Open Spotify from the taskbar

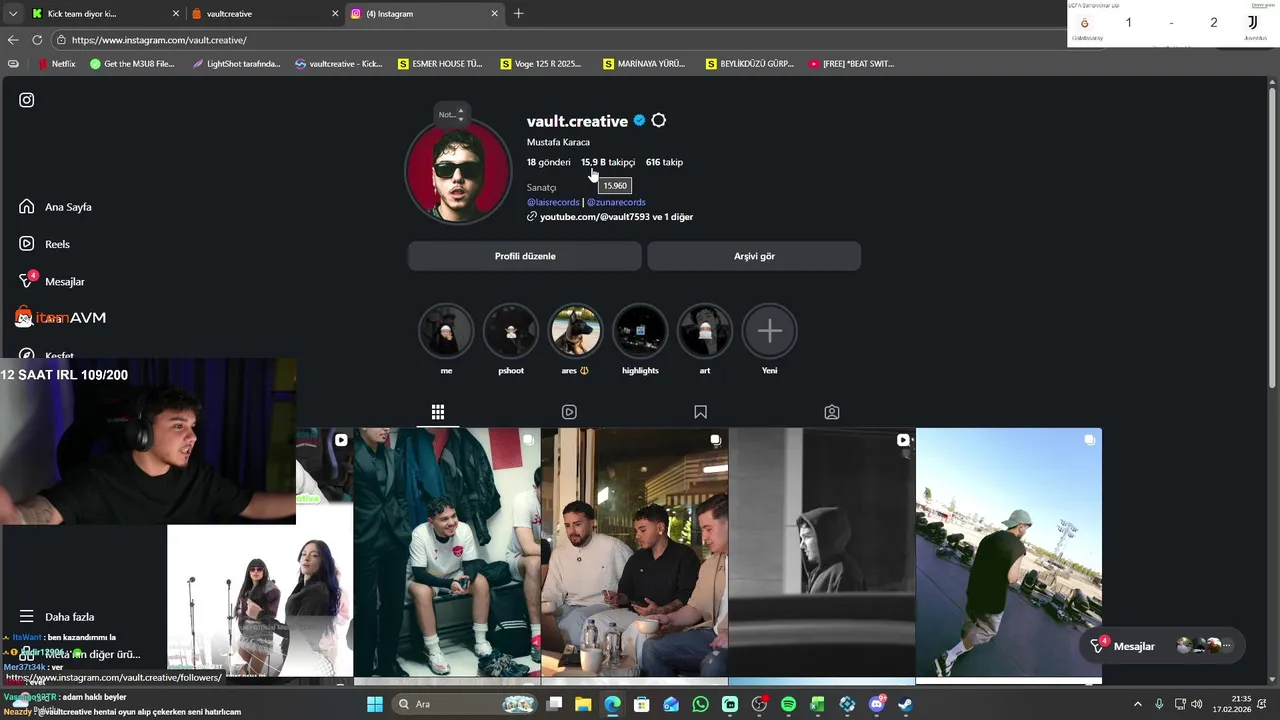[788, 704]
